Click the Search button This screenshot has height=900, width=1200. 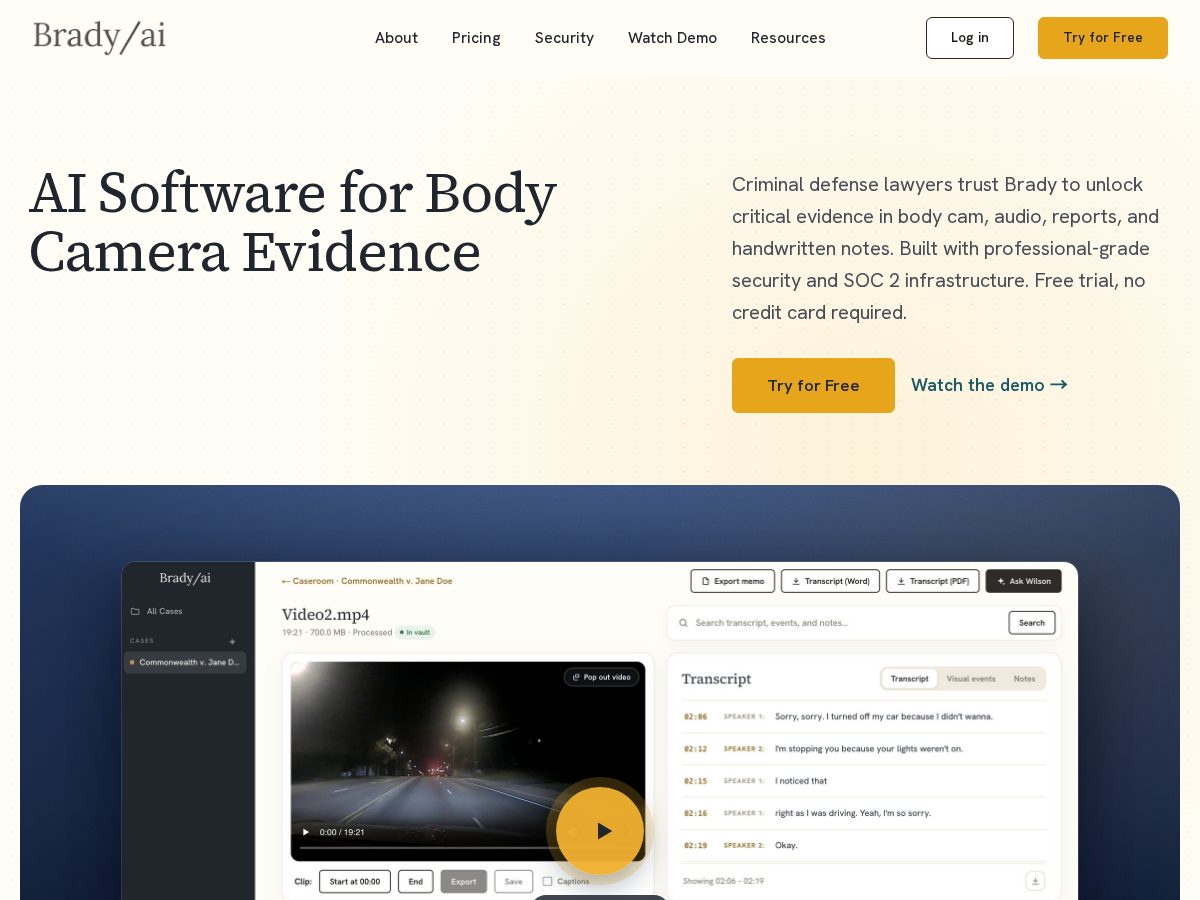[1032, 623]
